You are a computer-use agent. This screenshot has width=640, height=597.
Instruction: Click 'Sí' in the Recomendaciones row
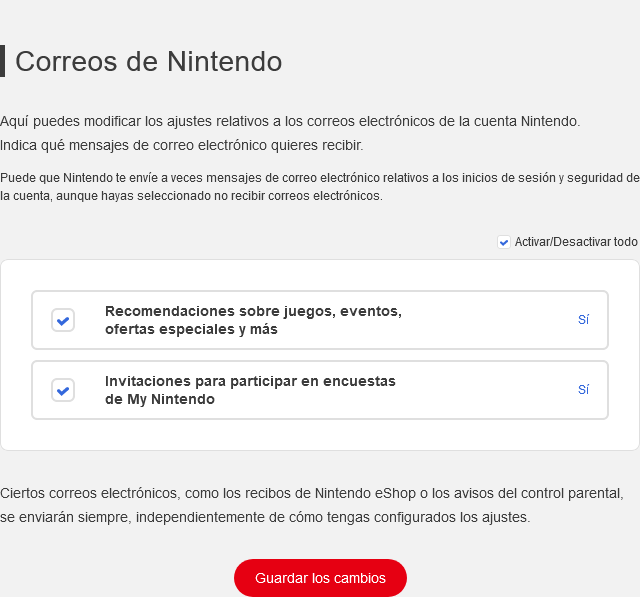(583, 320)
